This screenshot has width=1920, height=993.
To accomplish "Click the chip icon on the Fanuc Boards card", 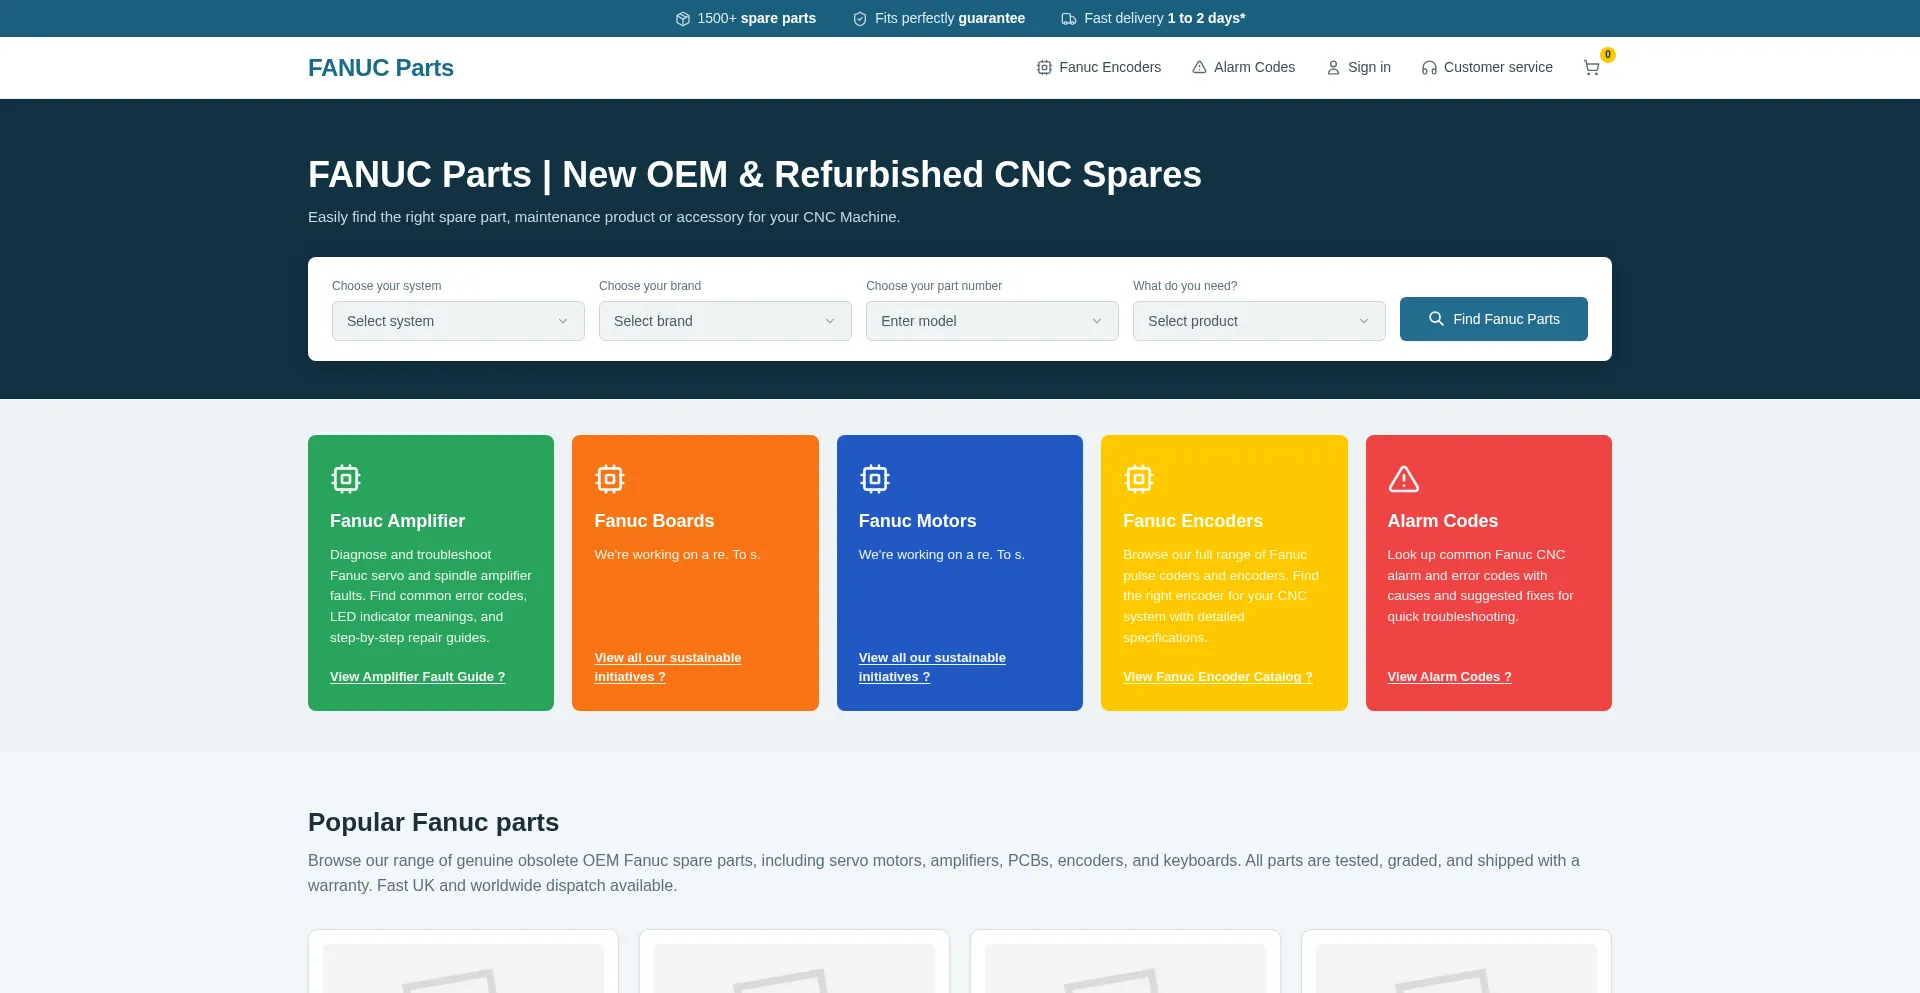I will click(x=610, y=479).
